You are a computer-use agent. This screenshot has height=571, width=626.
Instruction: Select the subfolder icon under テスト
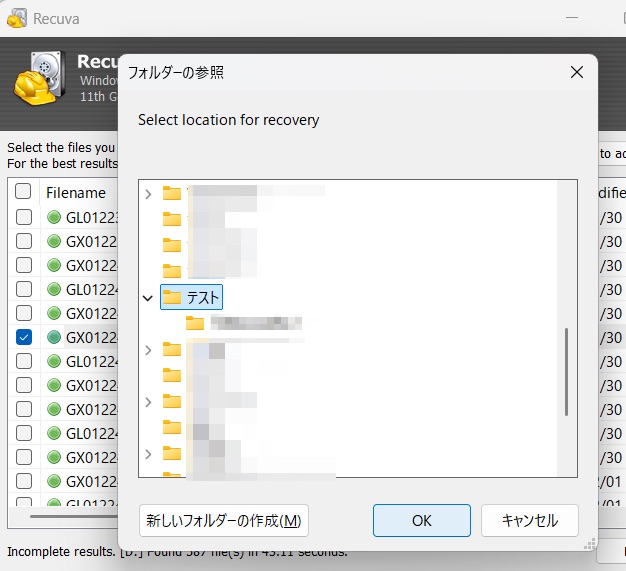tap(195, 323)
